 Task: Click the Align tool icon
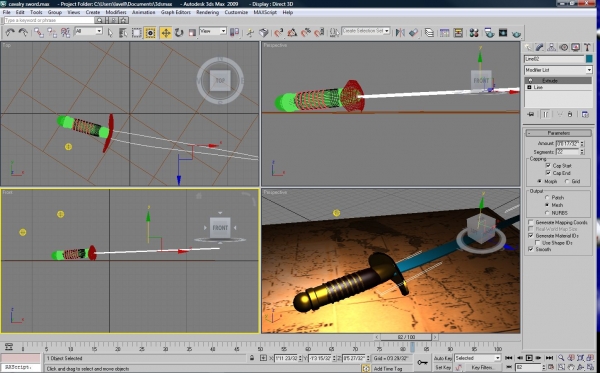[413, 33]
